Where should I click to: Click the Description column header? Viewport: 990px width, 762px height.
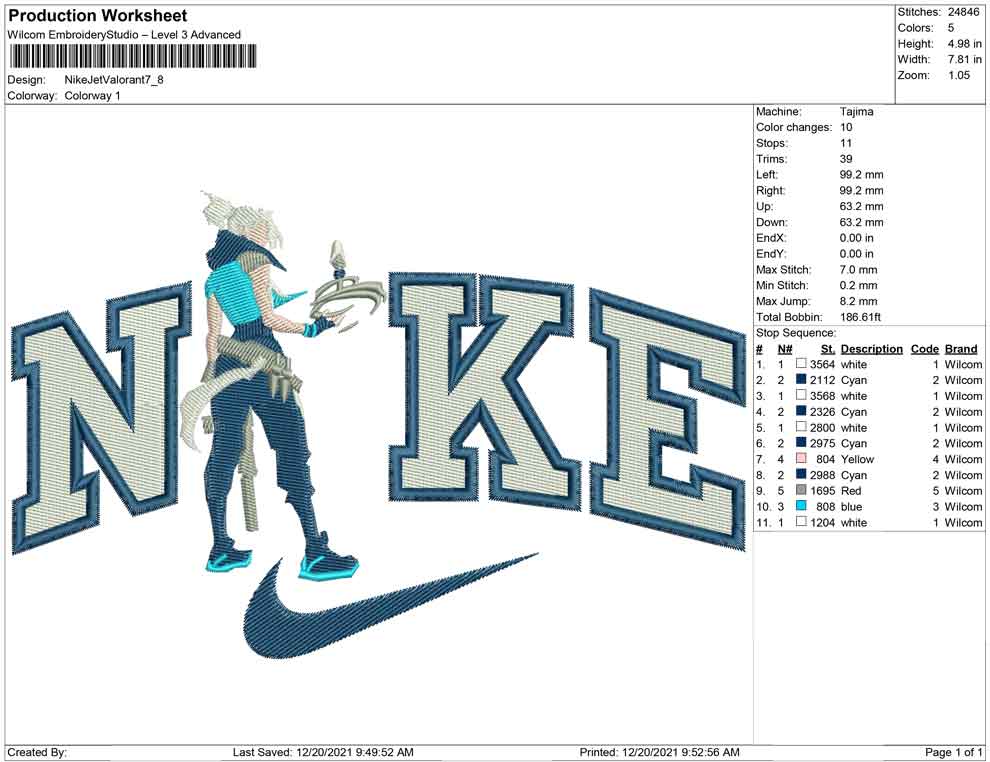click(x=871, y=349)
